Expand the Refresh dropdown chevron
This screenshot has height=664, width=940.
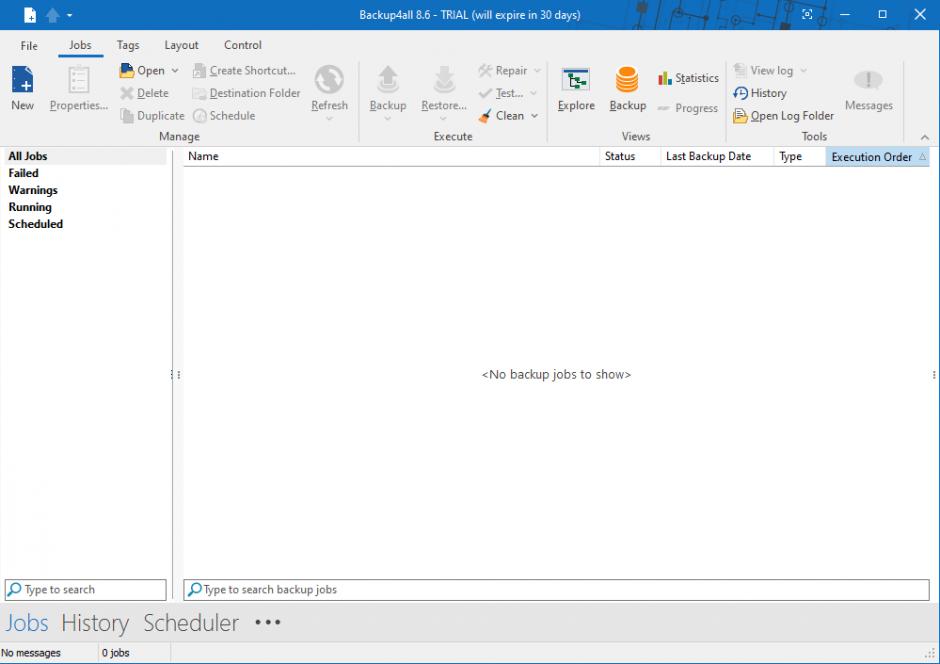point(329,119)
